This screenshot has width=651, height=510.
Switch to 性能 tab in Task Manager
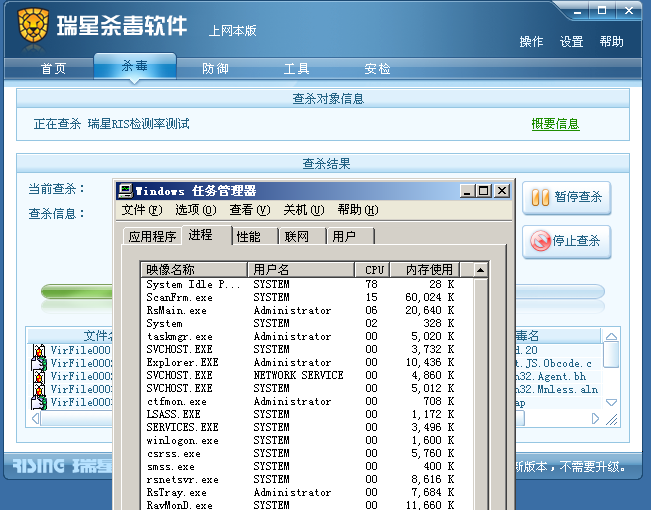point(255,236)
